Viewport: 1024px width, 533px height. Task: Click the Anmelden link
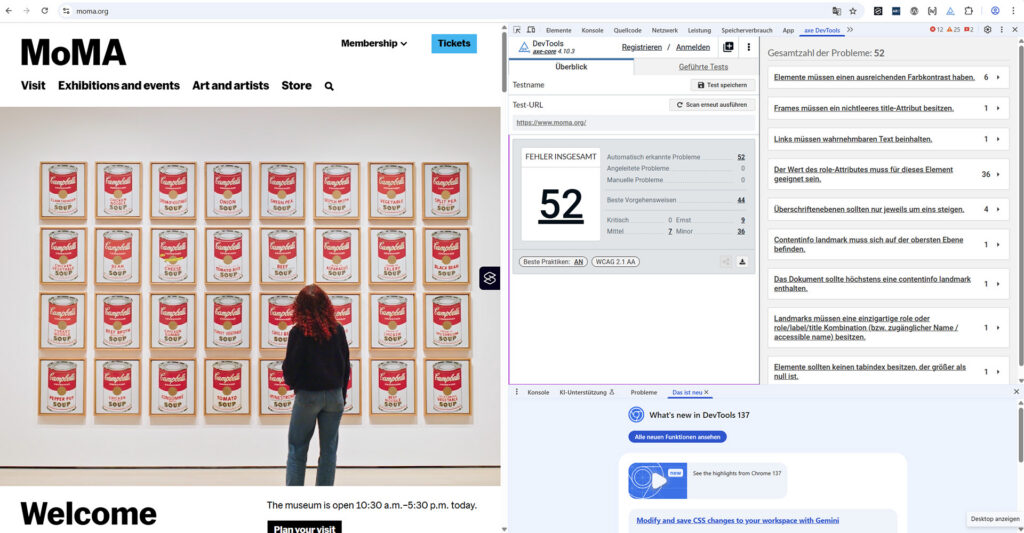pos(693,47)
